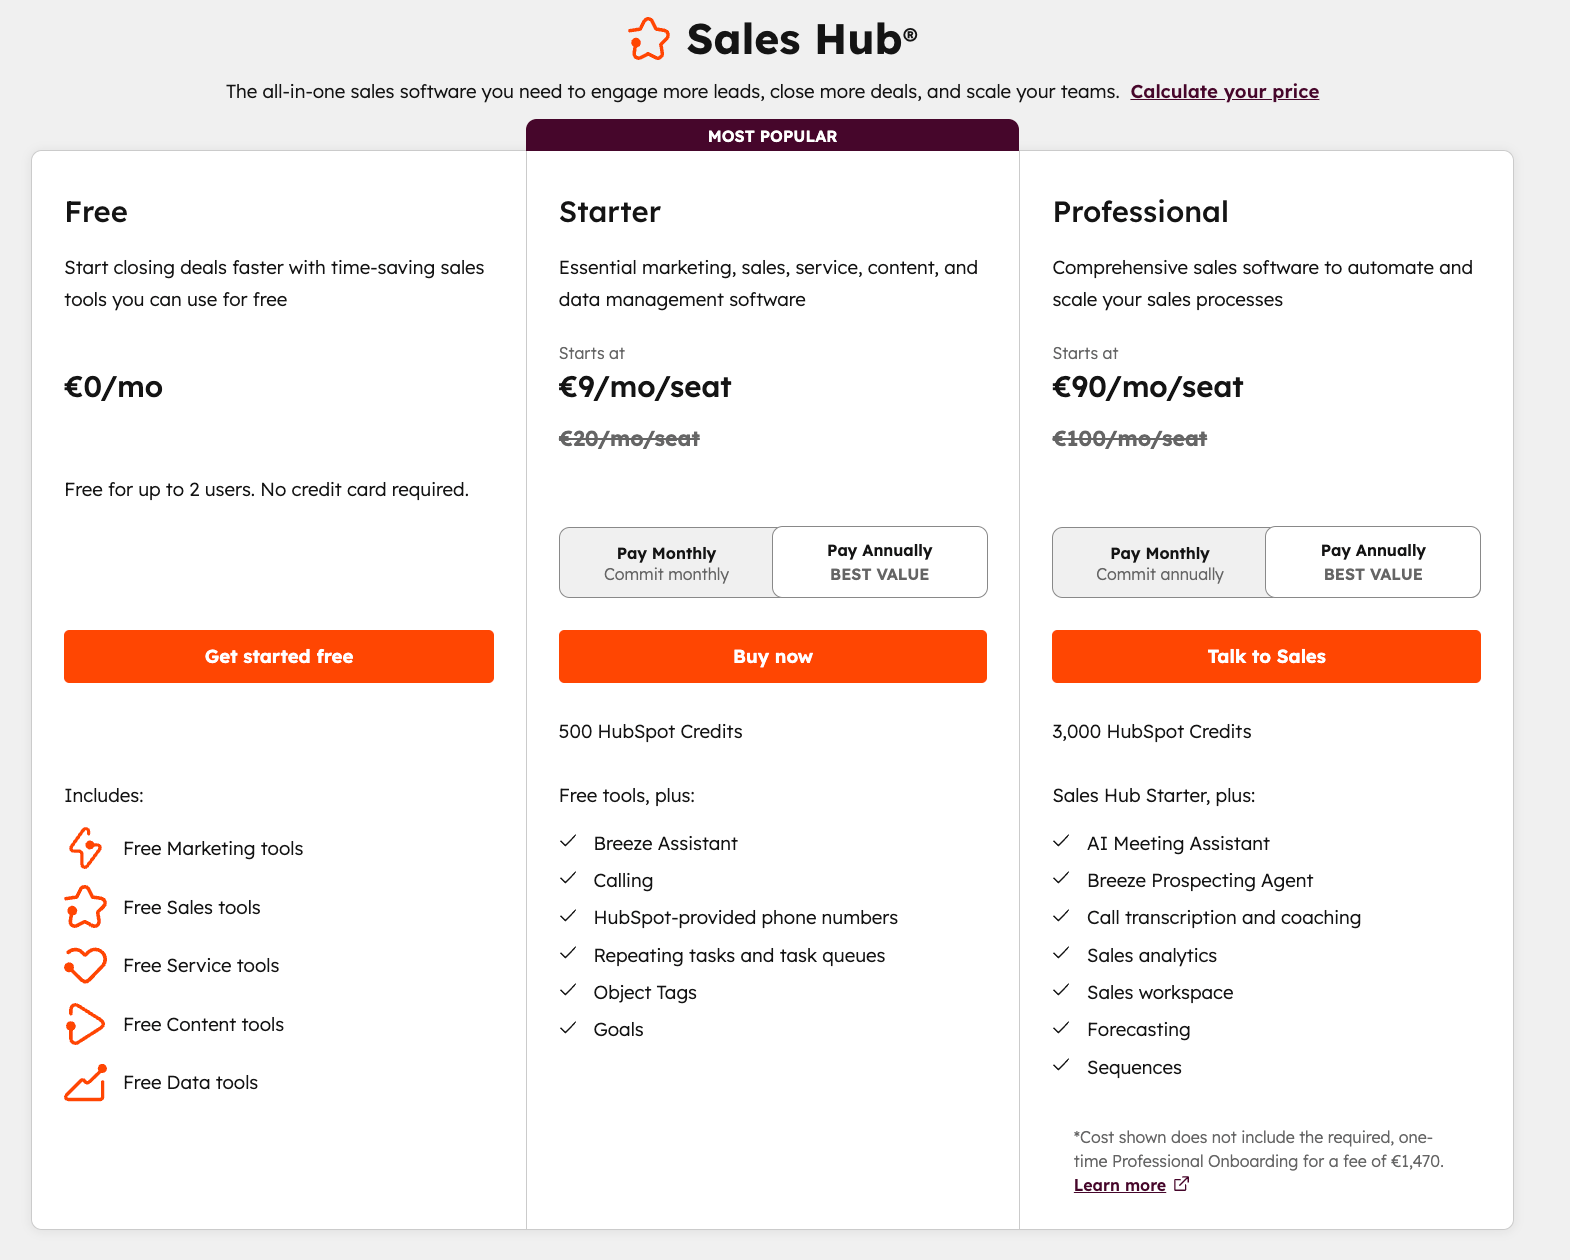Expand details for AI Meeting Assistant feature
Viewport: 1570px width, 1260px height.
1178,843
